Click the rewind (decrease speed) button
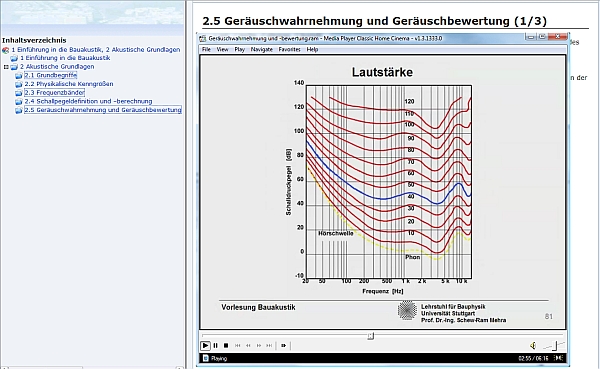 [x=248, y=345]
